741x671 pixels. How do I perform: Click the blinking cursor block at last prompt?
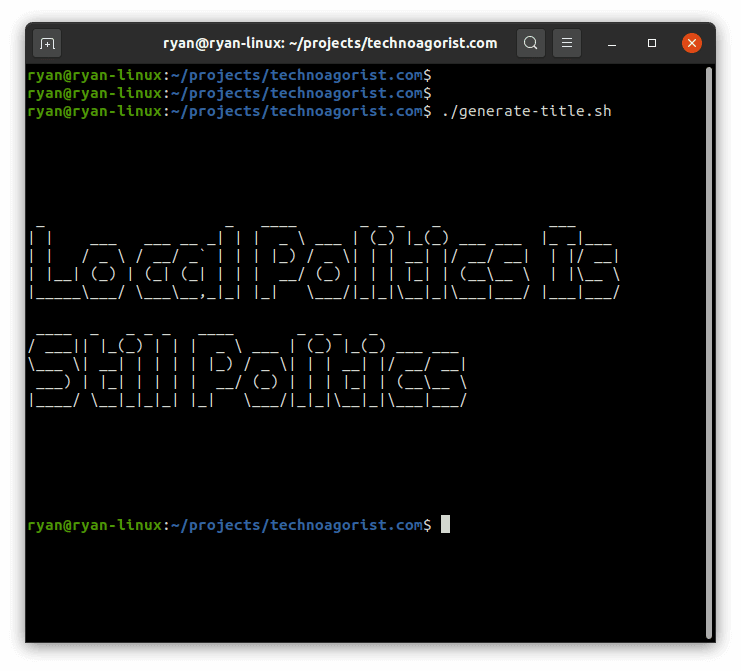click(445, 524)
